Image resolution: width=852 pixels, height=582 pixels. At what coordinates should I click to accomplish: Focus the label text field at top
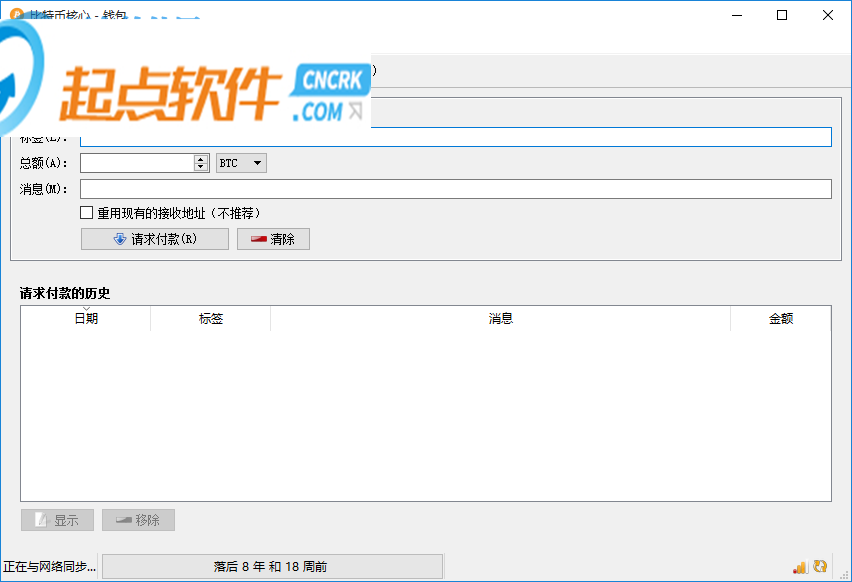[x=456, y=137]
